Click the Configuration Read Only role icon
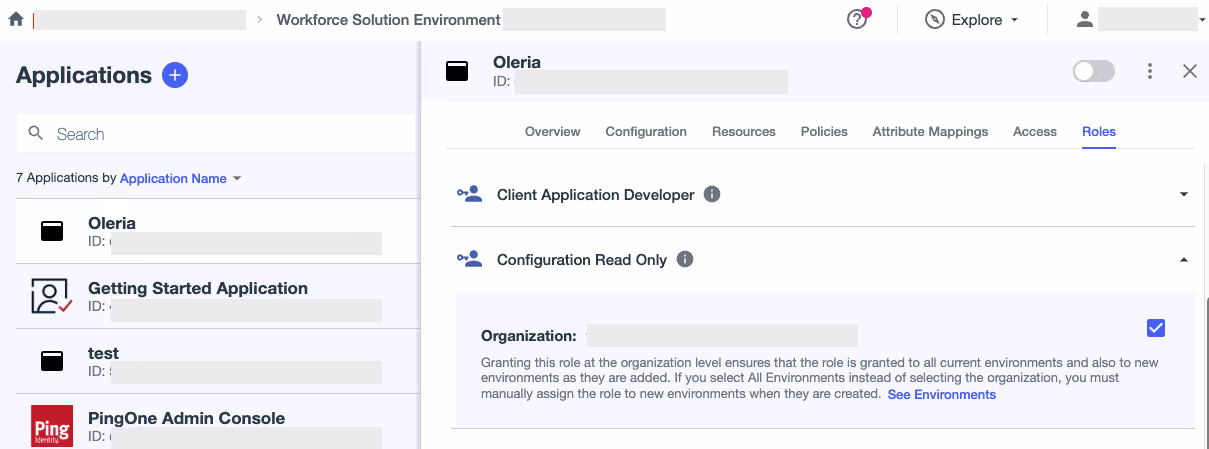The image size is (1209, 449). [x=470, y=259]
